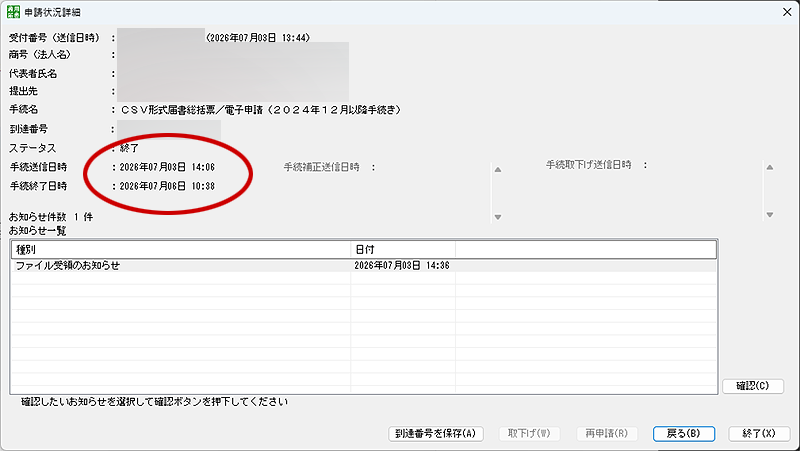This screenshot has width=800, height=451.
Task: Click the 手続名 value CSV形式届書総括票
Action: pos(261,110)
